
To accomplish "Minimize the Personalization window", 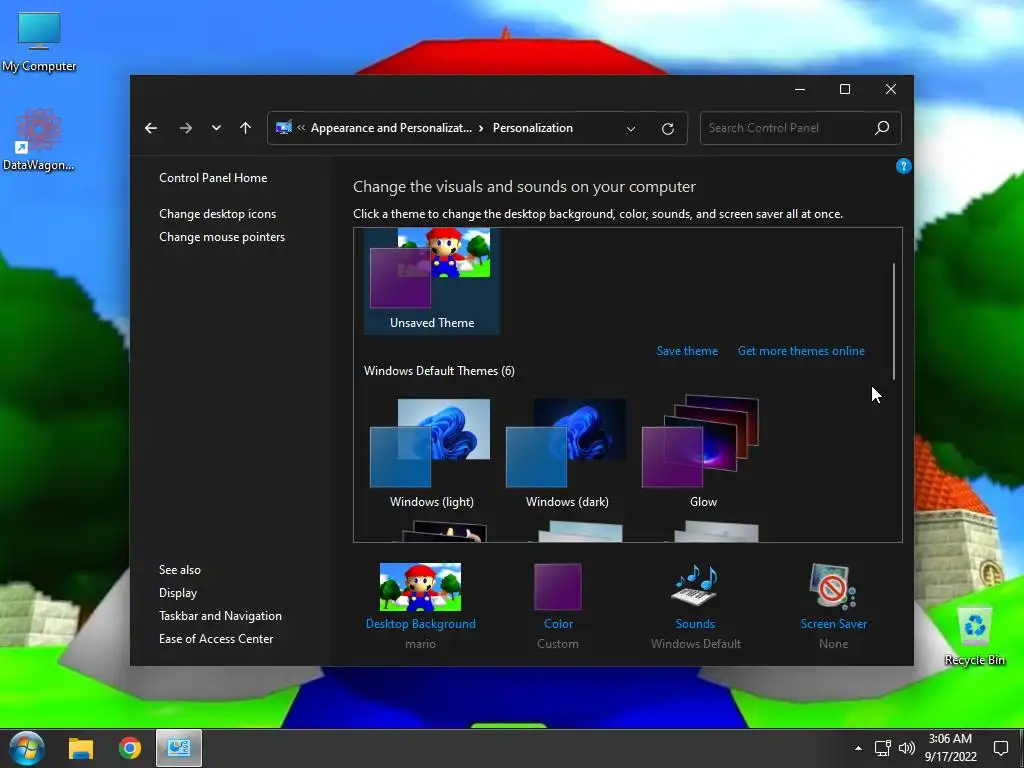I will pos(799,89).
